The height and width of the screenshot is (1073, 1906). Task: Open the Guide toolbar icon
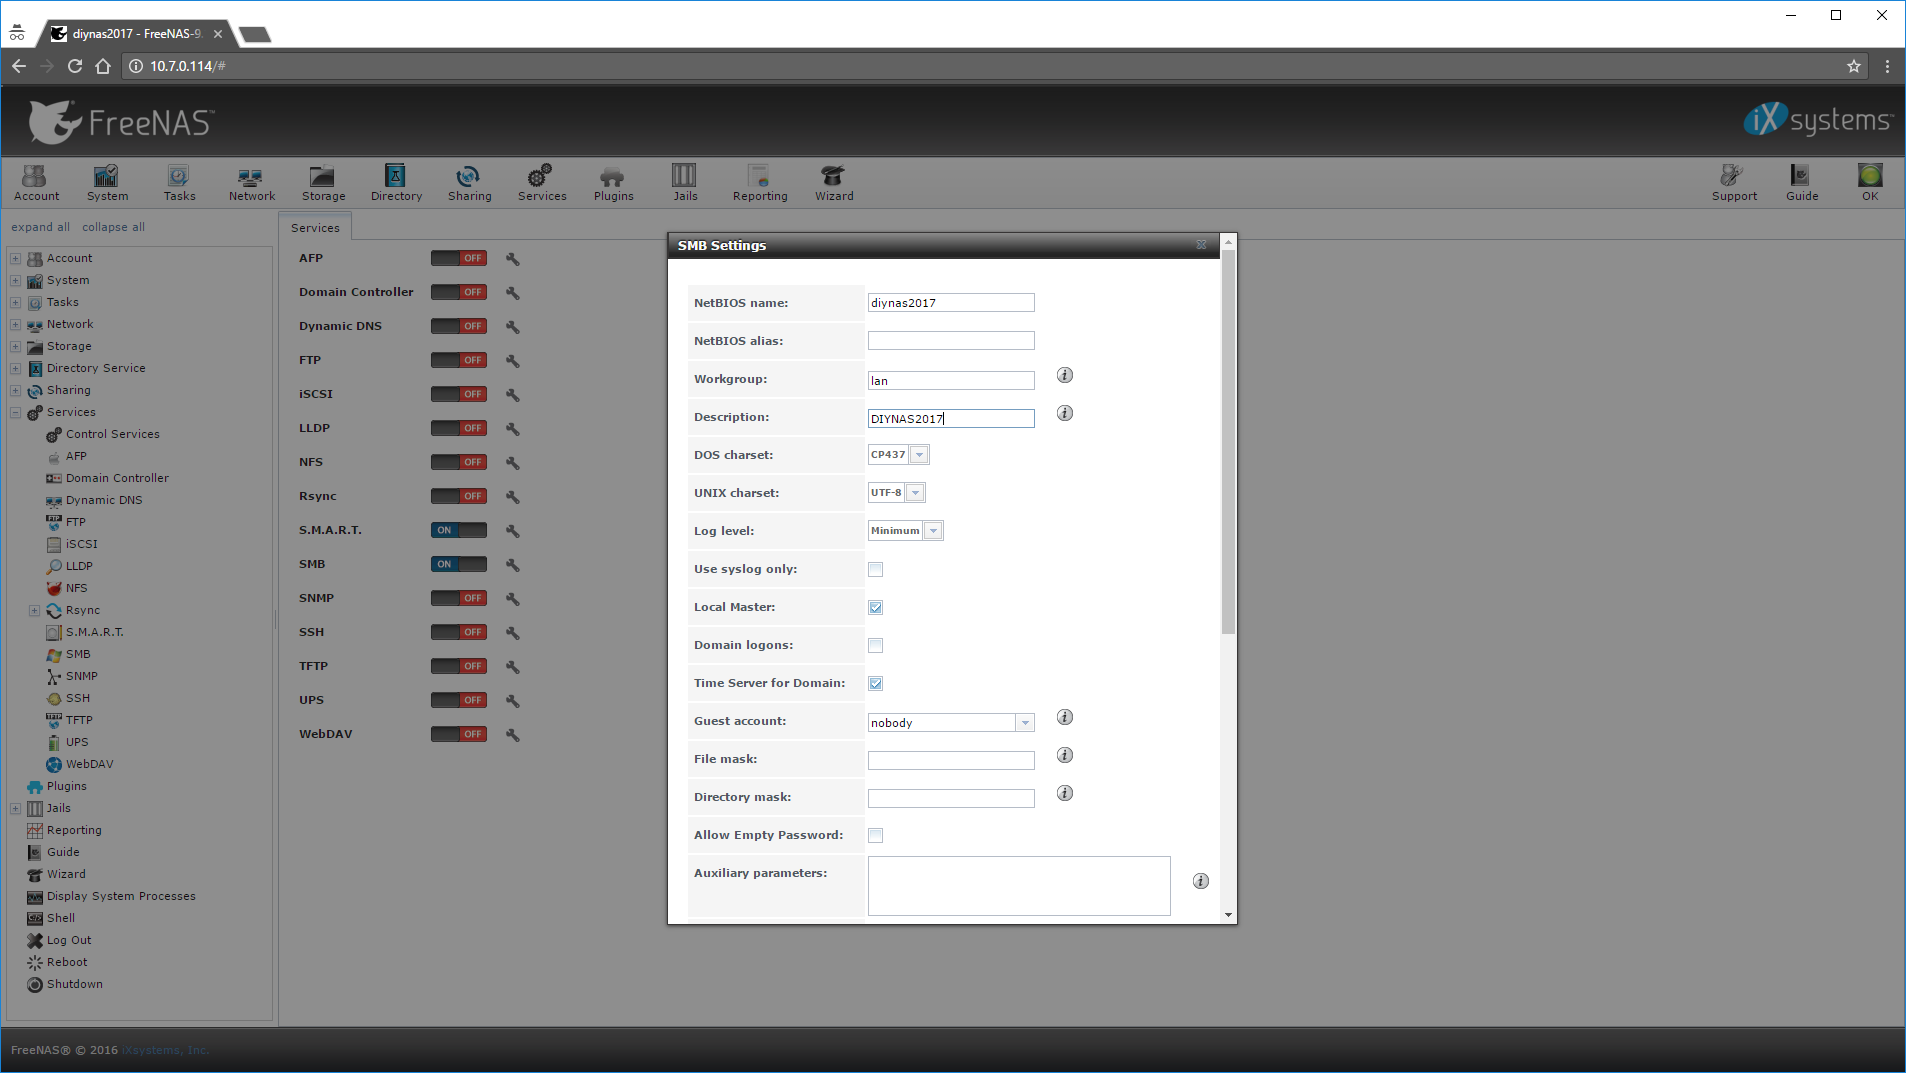tap(1802, 183)
